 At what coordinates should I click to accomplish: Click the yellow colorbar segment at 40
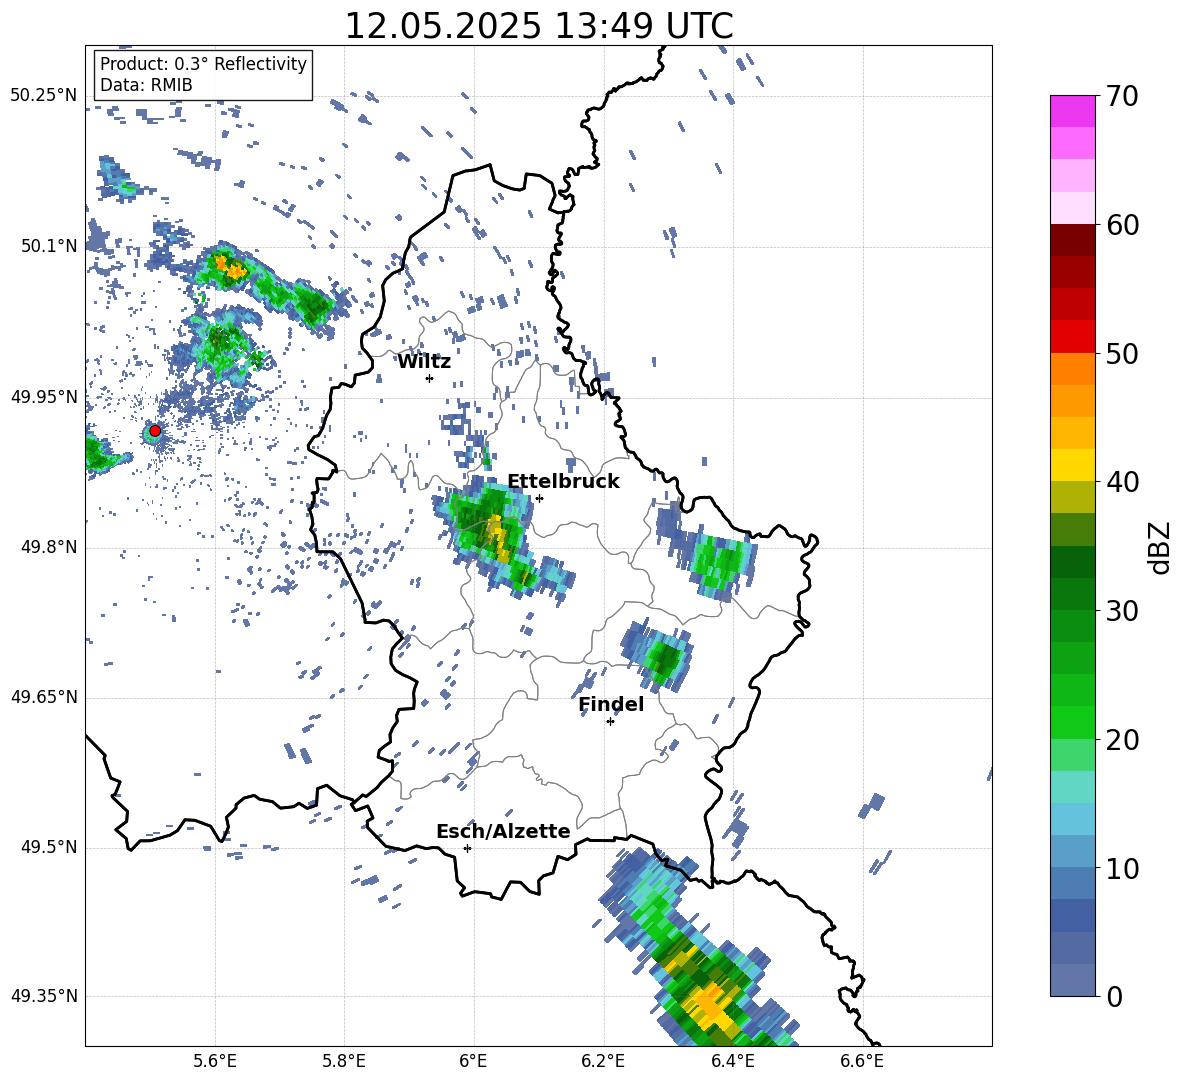click(1072, 465)
